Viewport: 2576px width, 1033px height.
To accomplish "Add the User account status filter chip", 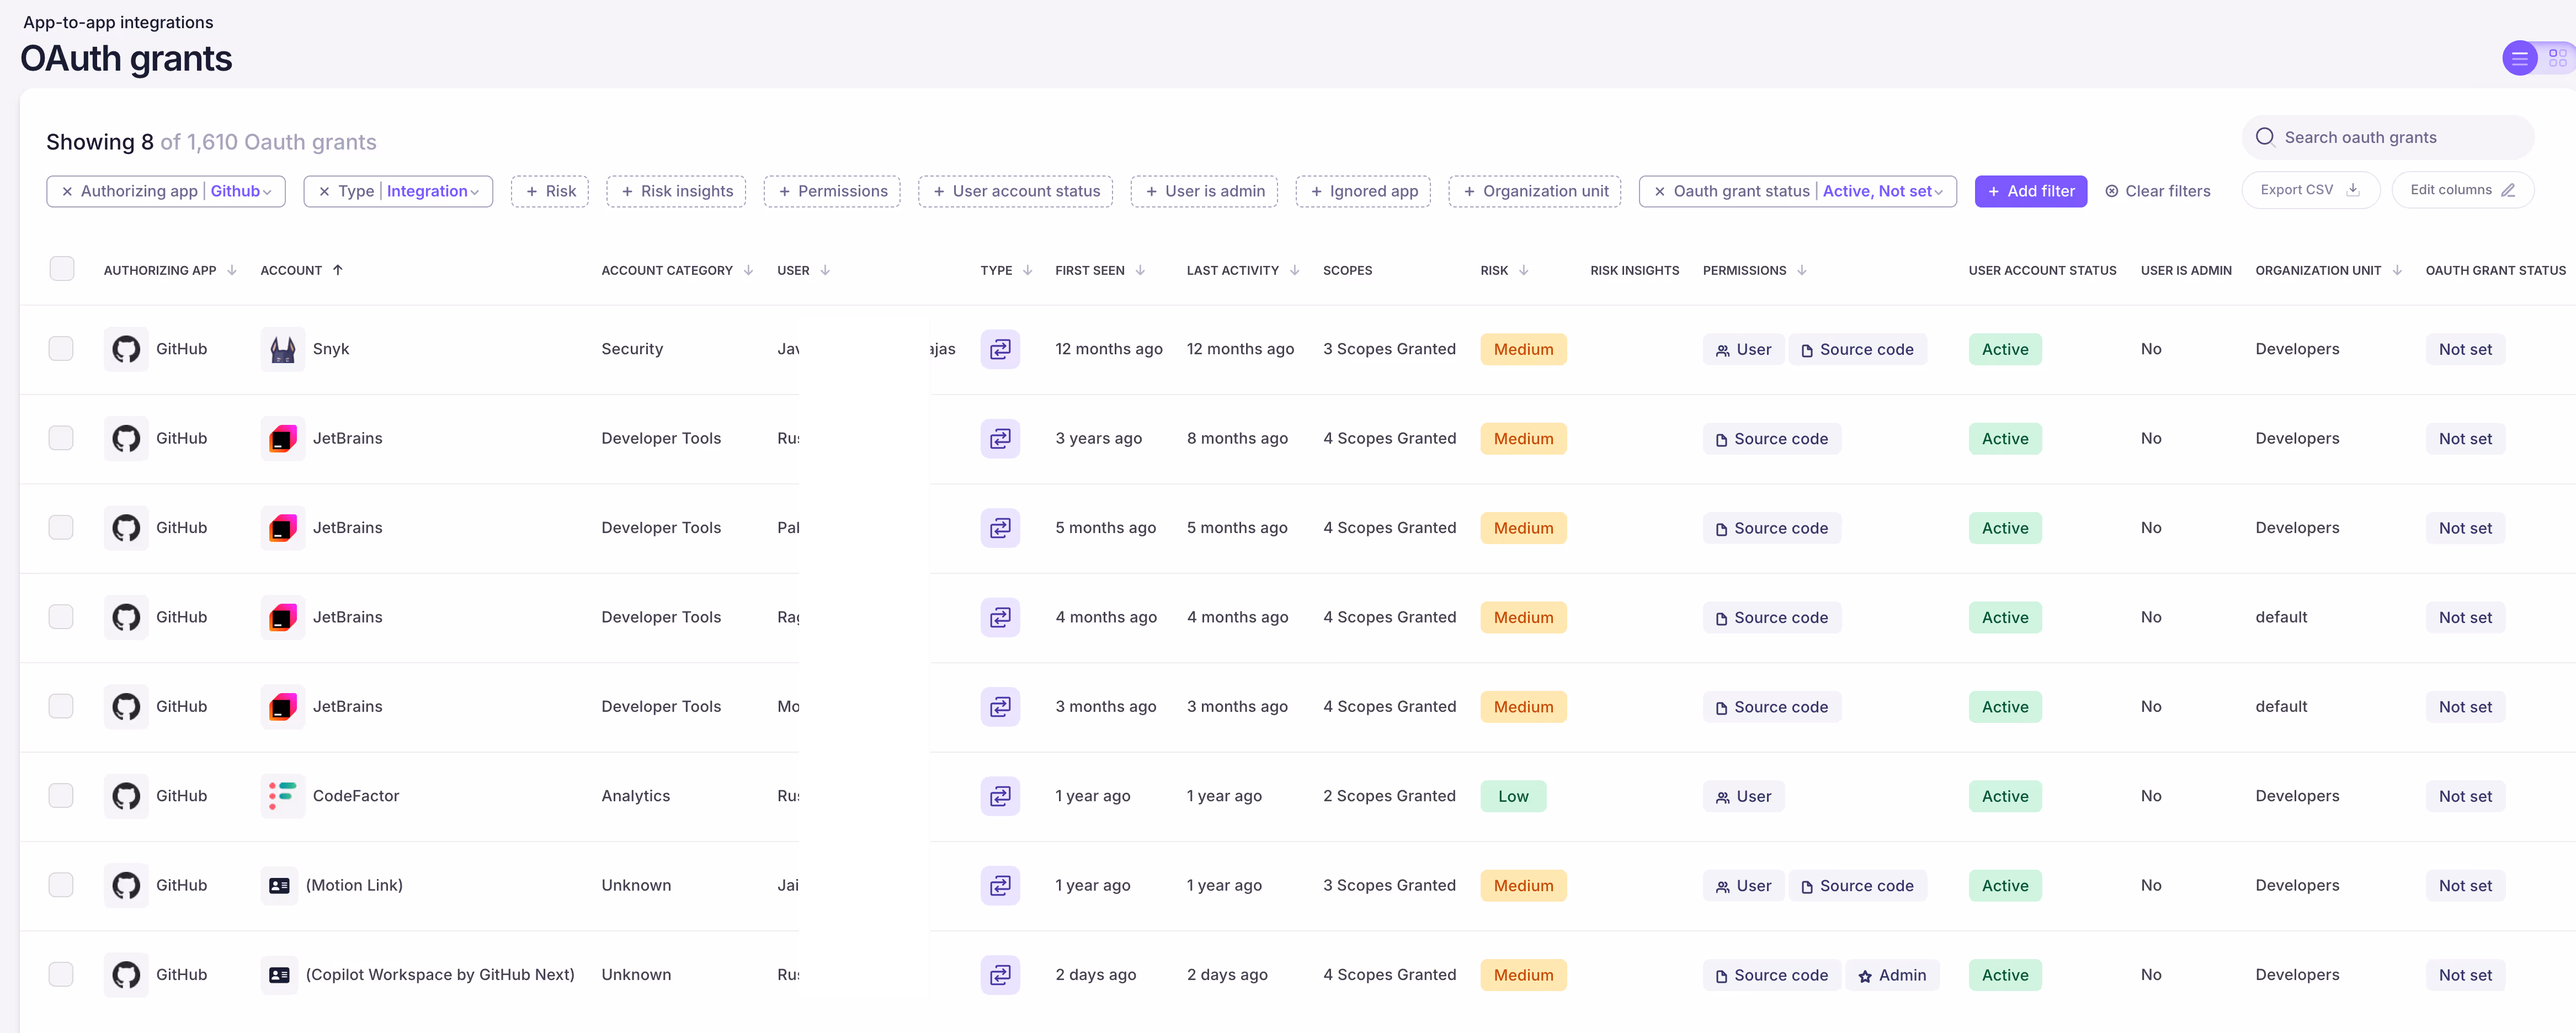I will pos(1015,191).
